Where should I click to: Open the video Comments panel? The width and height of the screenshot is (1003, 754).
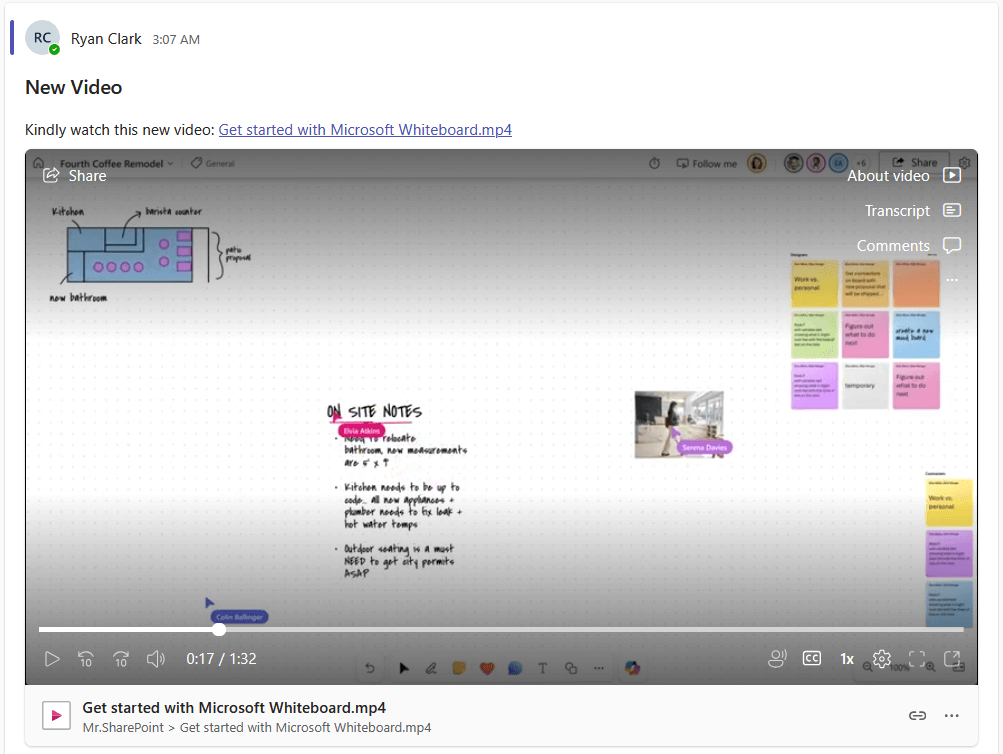[x=908, y=246]
